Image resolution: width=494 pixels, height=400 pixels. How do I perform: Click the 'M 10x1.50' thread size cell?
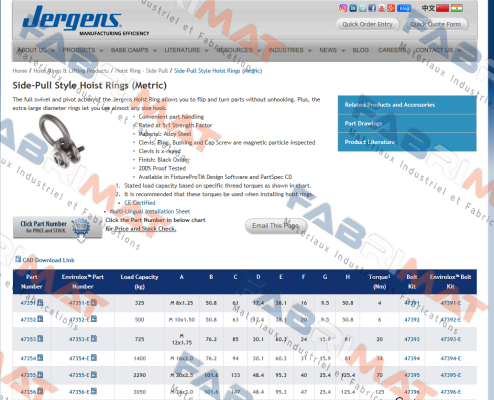click(181, 320)
